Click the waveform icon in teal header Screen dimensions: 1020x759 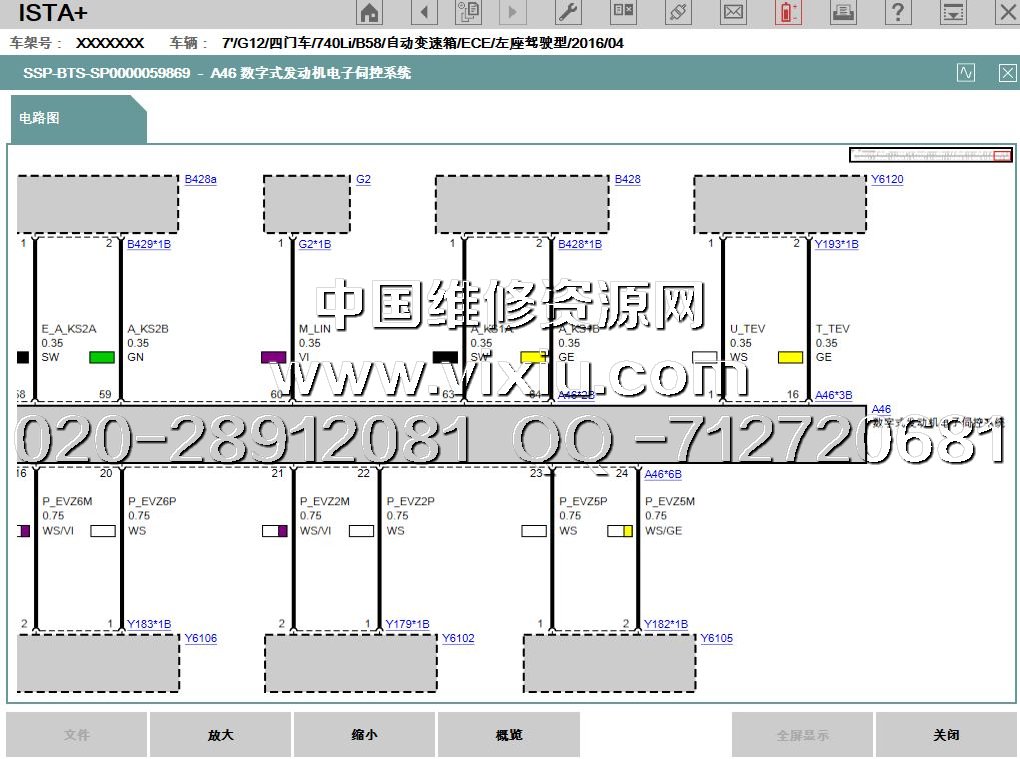966,73
